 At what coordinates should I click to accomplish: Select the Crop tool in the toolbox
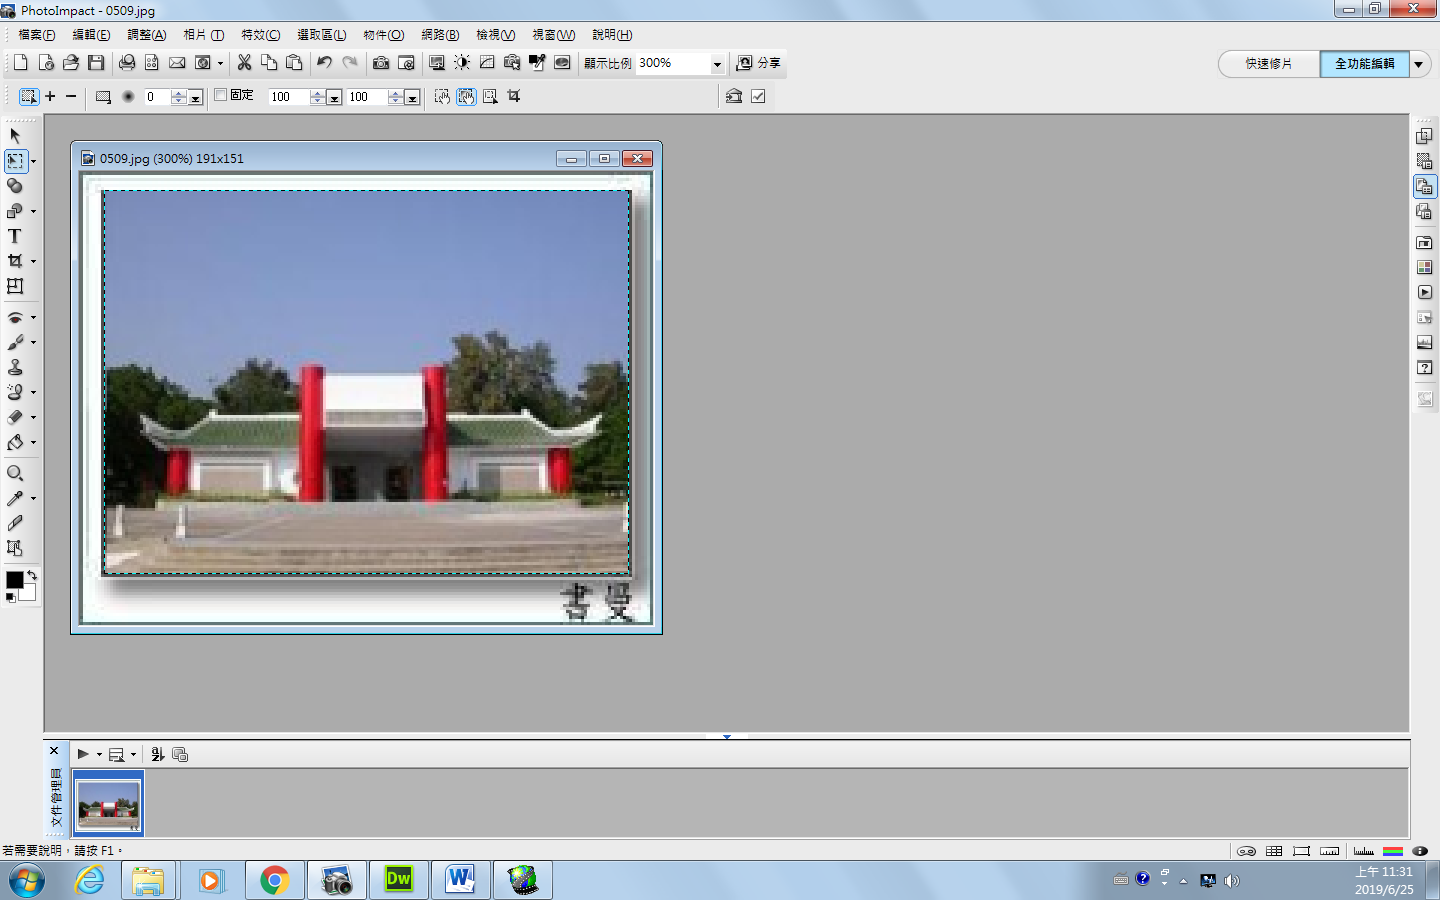pyautogui.click(x=15, y=261)
